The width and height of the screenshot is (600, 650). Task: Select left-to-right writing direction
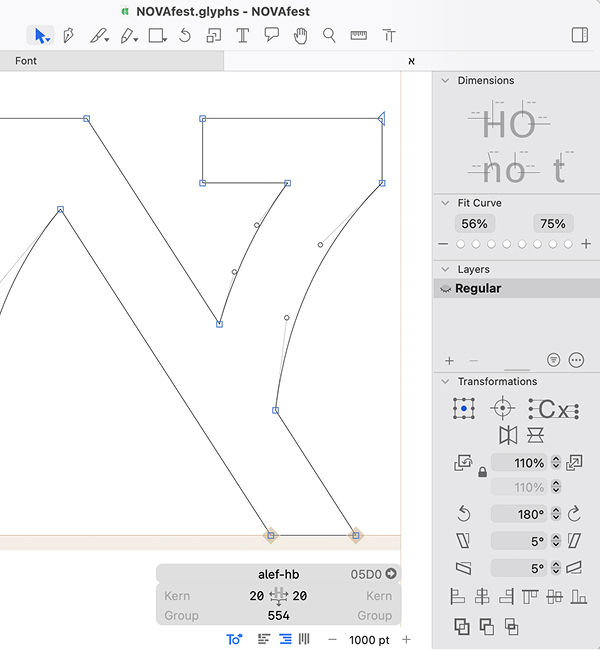(264, 639)
